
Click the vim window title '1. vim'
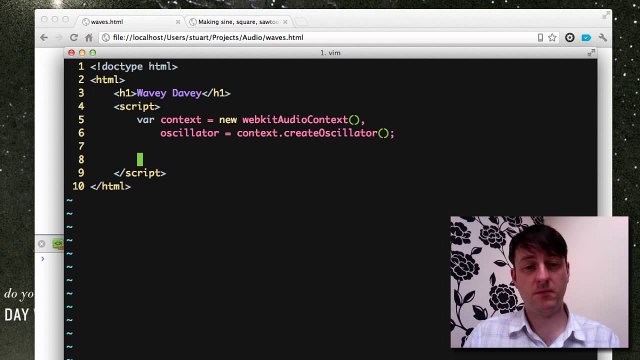point(330,53)
